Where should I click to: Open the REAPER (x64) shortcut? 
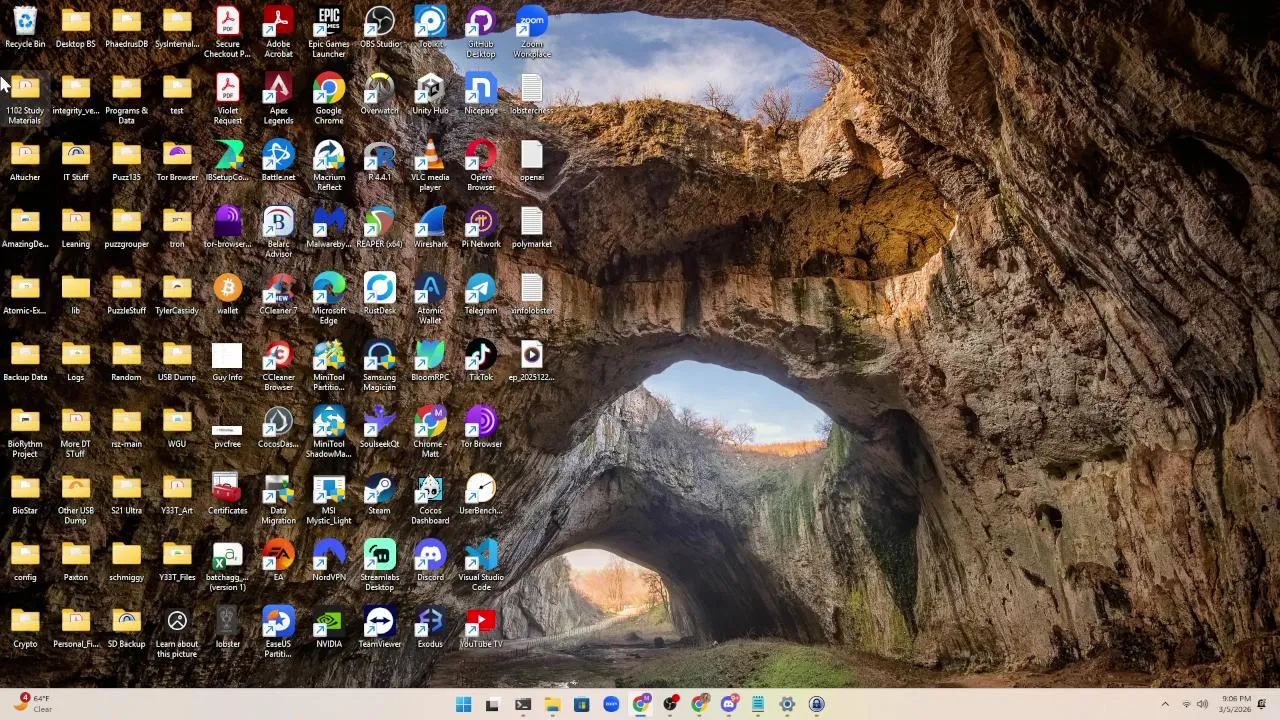pyautogui.click(x=380, y=228)
